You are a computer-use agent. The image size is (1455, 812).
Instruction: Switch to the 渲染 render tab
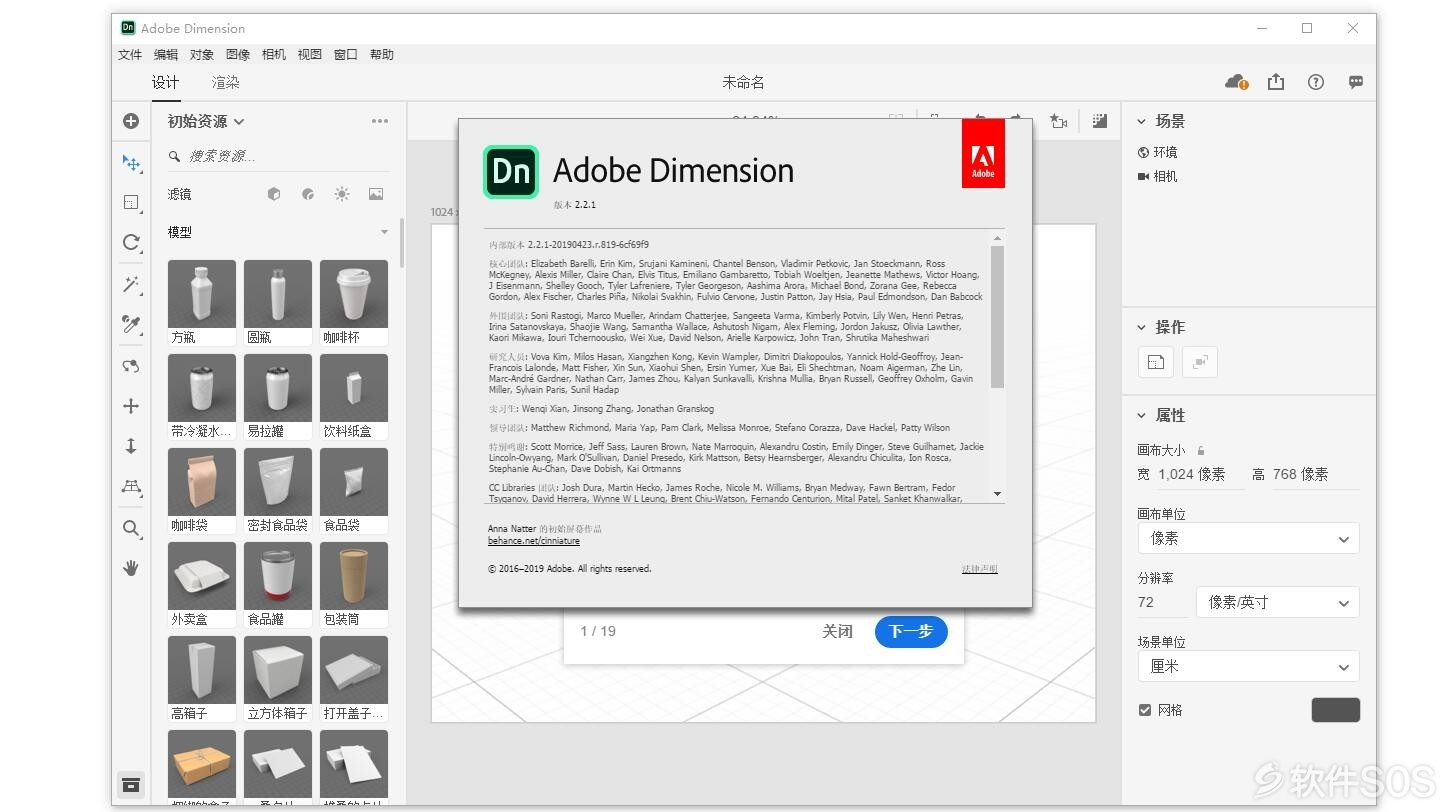pos(226,82)
